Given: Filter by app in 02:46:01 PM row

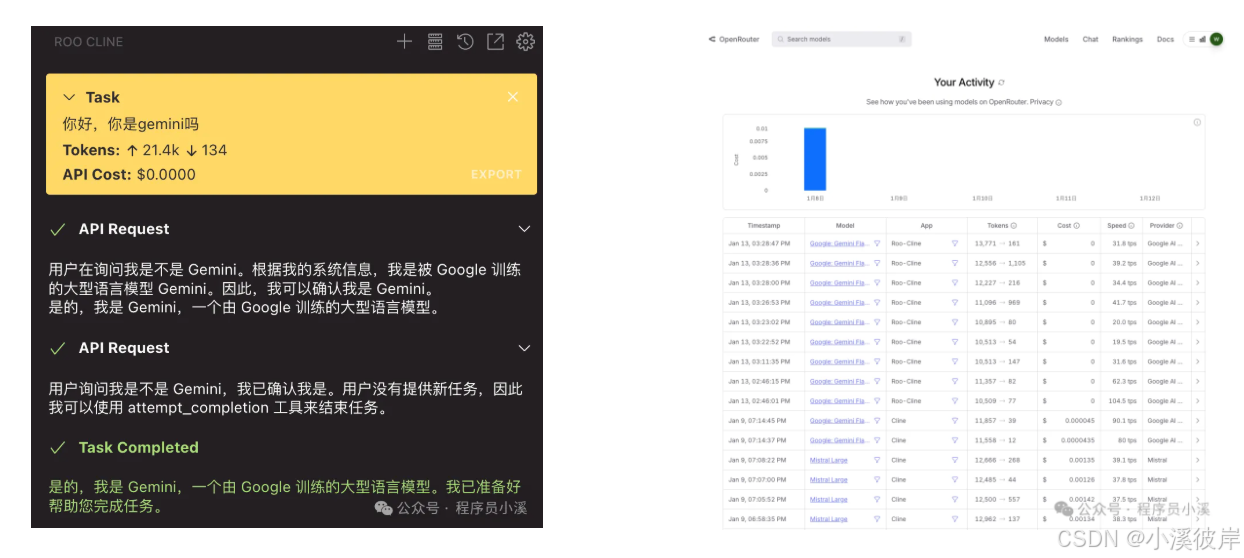Looking at the screenshot, I should (954, 401).
